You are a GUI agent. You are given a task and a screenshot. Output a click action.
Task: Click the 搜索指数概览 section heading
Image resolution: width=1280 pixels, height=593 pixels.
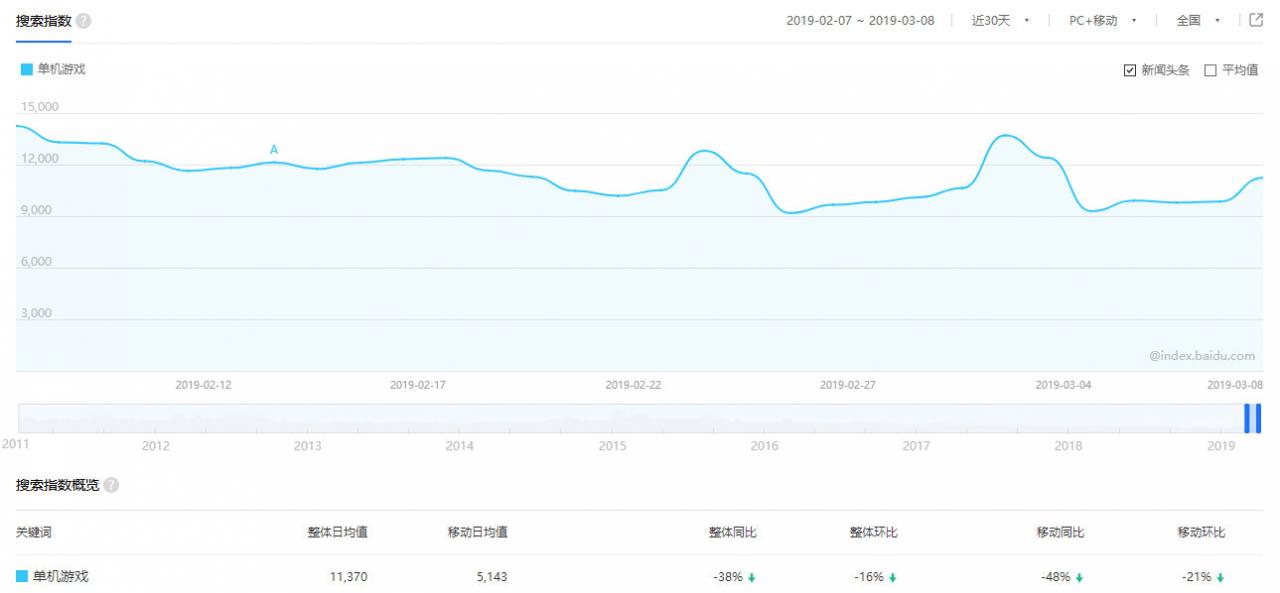click(58, 485)
